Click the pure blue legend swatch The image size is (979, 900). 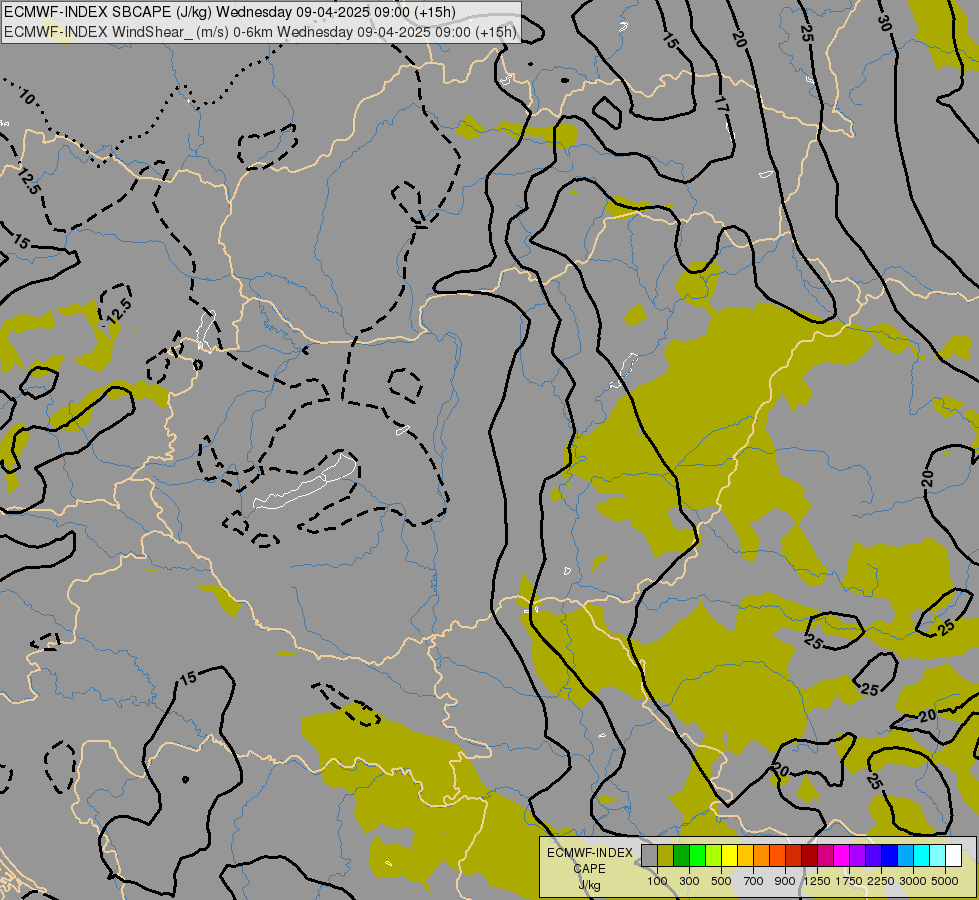890,855
